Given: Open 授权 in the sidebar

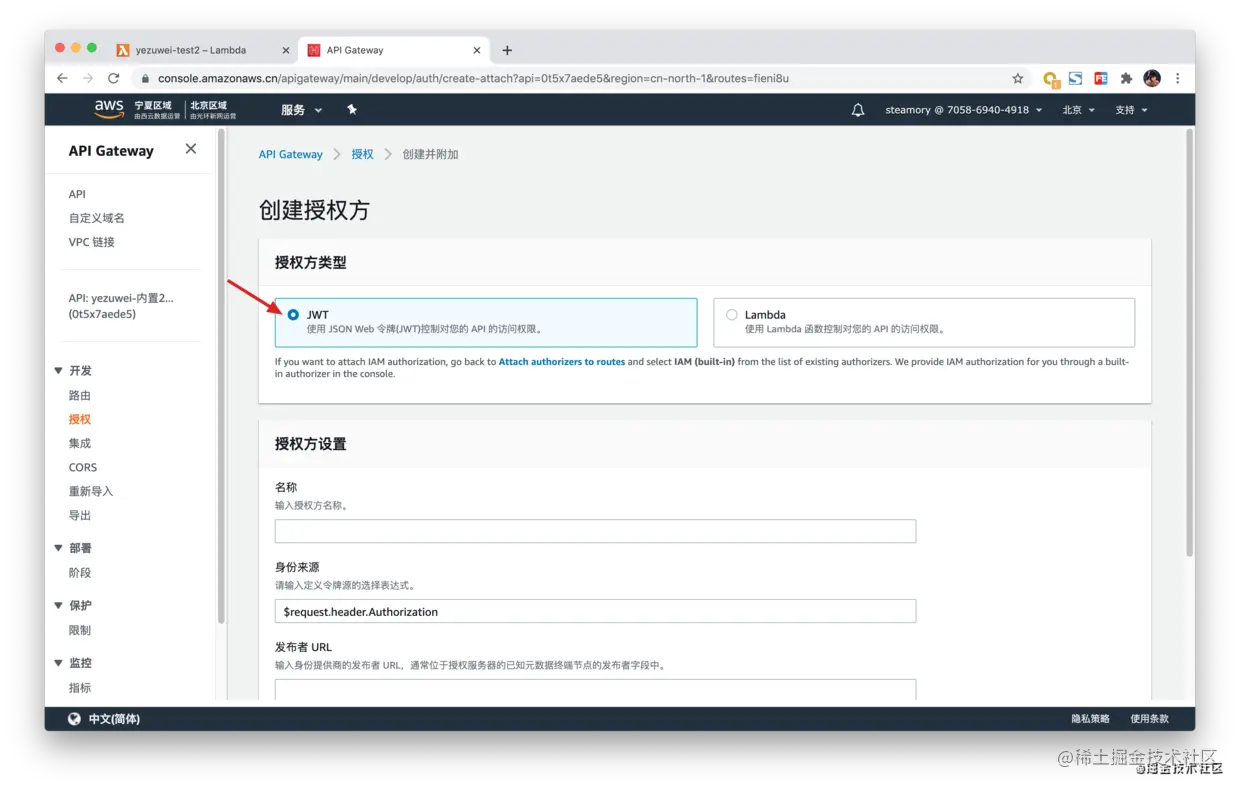Looking at the screenshot, I should (80, 419).
